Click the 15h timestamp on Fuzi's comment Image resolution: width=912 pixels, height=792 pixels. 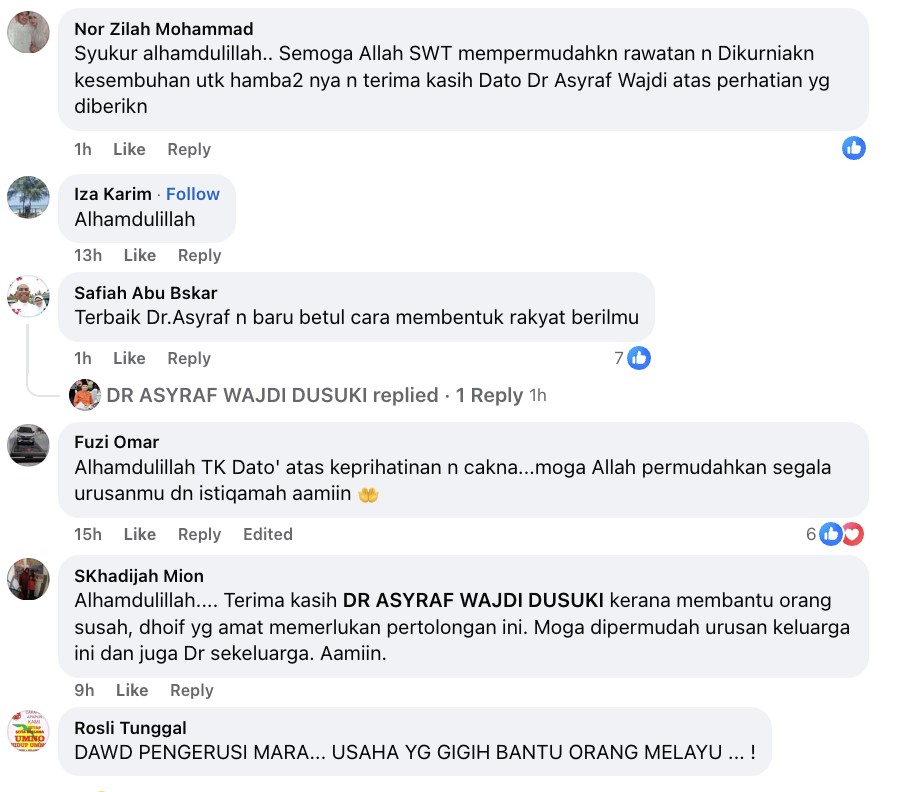tap(88, 534)
